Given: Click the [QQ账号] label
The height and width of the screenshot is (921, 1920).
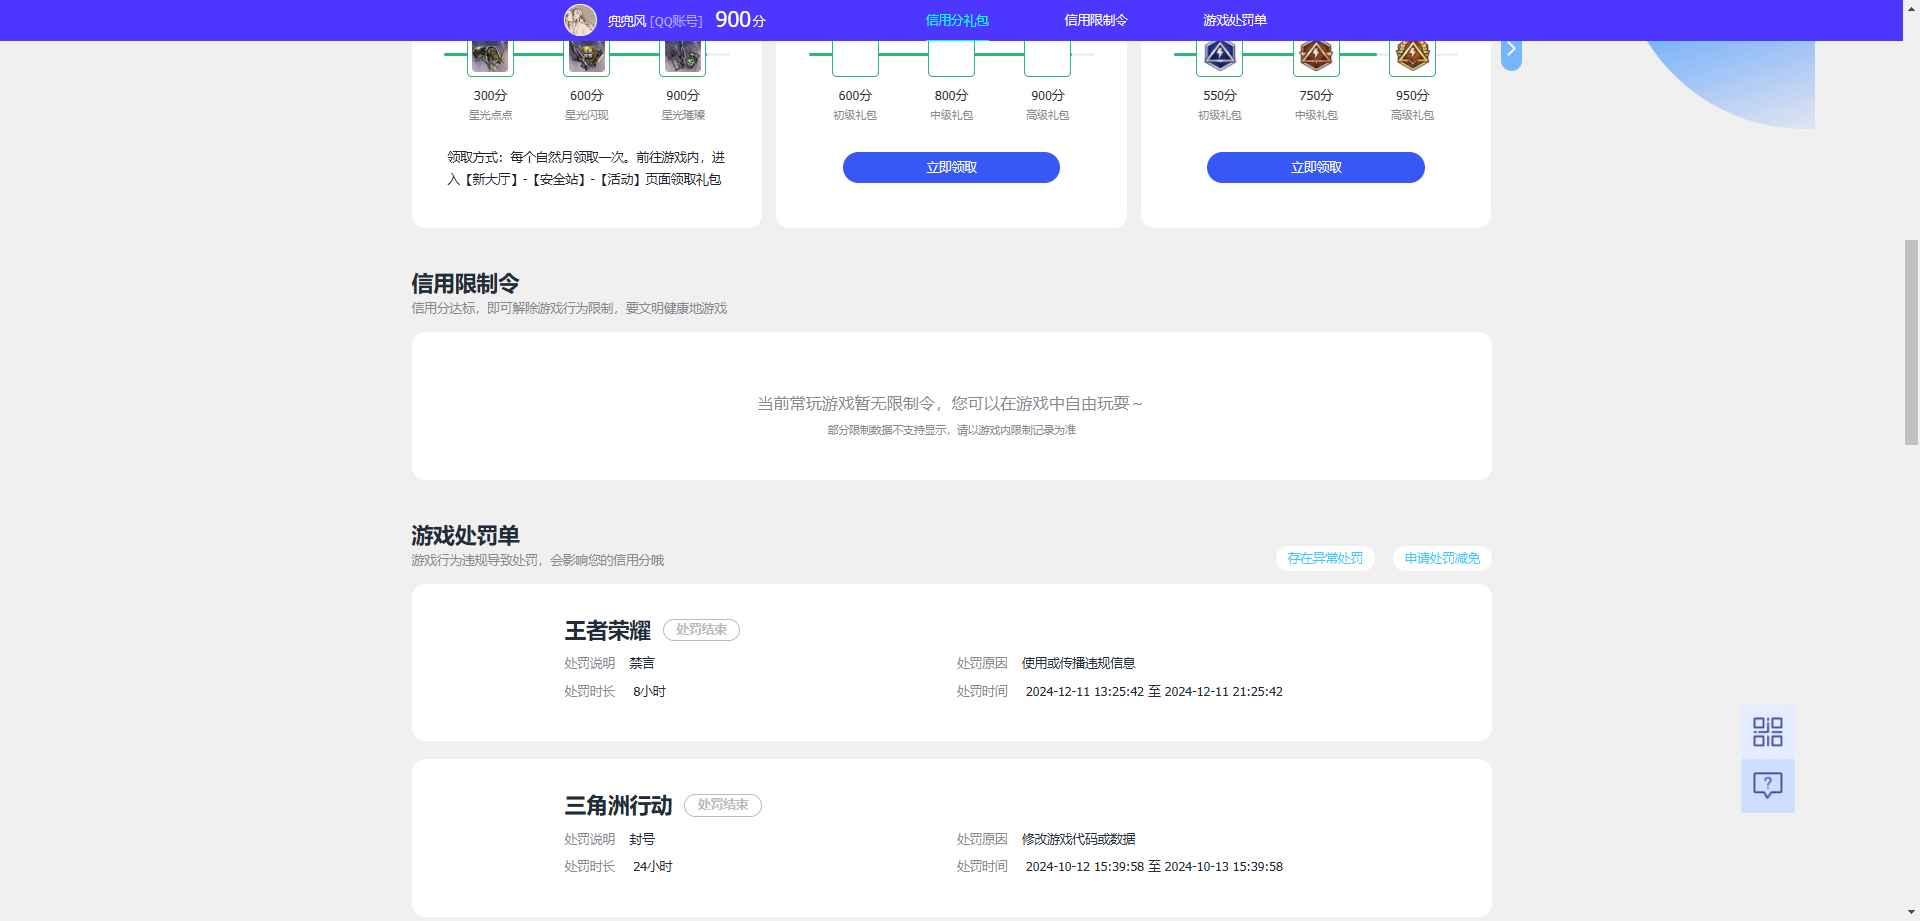Looking at the screenshot, I should click(x=676, y=21).
